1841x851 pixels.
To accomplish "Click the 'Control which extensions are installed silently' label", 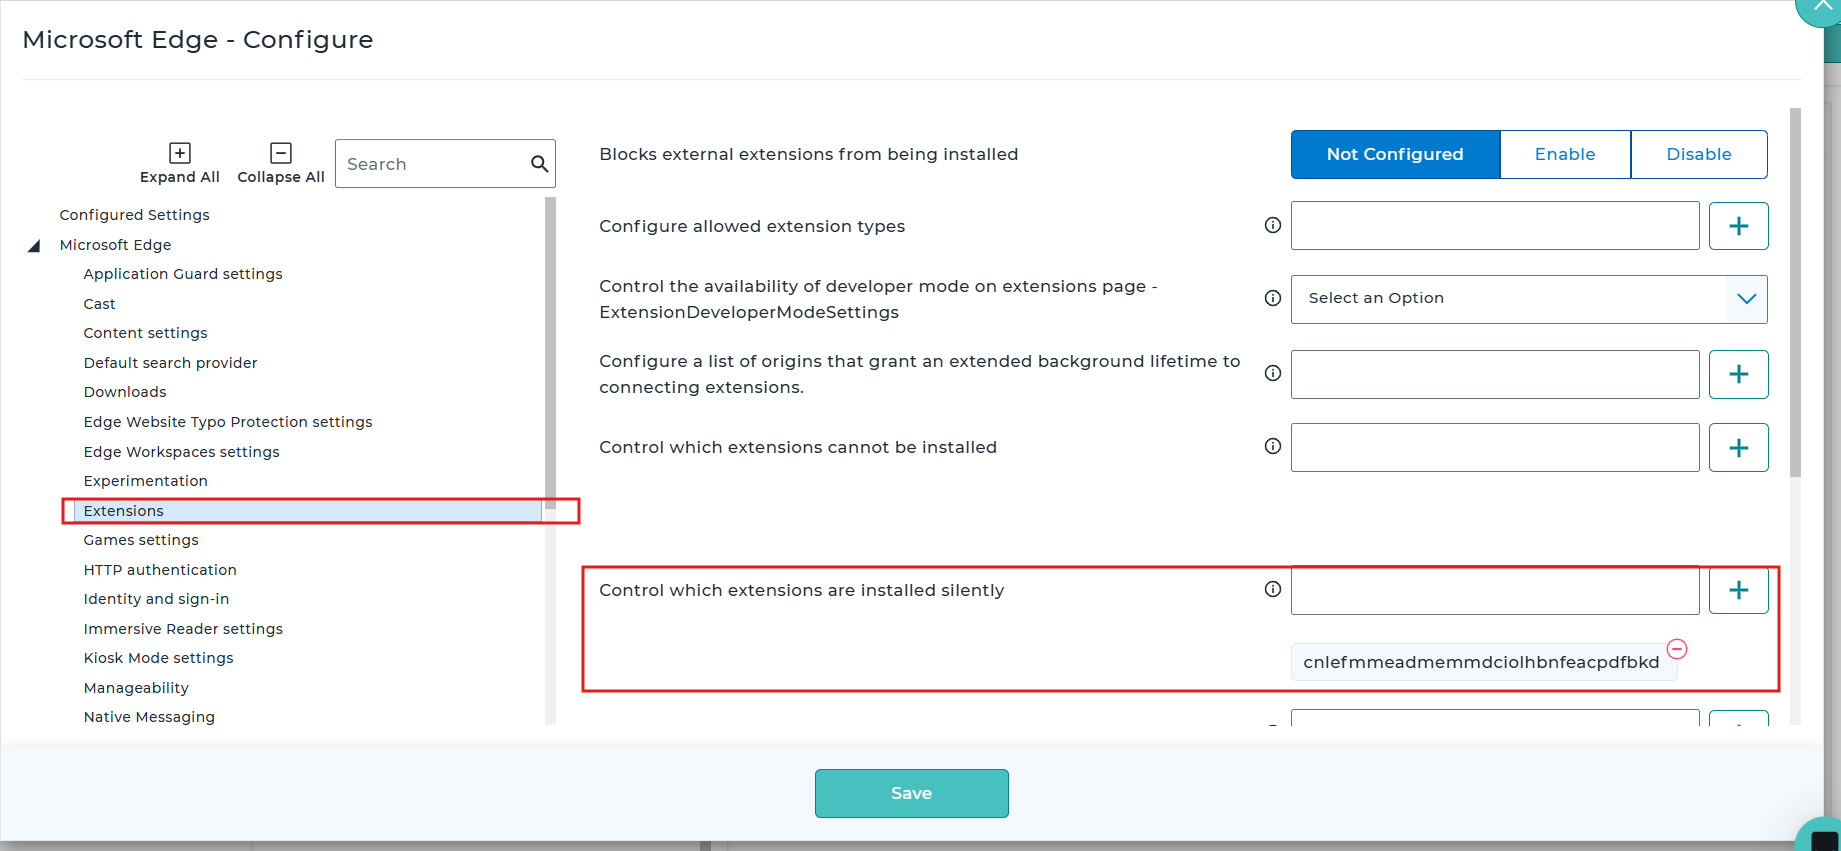I will [x=801, y=590].
